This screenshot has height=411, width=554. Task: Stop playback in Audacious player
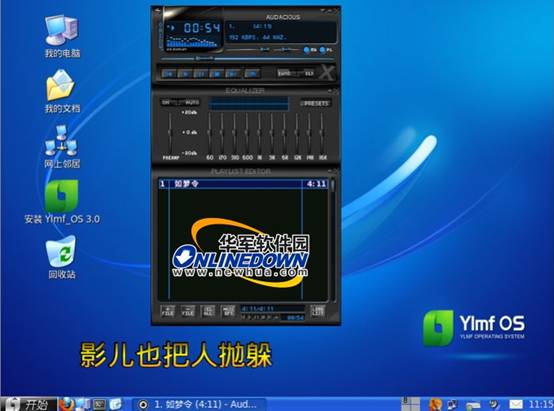click(217, 74)
